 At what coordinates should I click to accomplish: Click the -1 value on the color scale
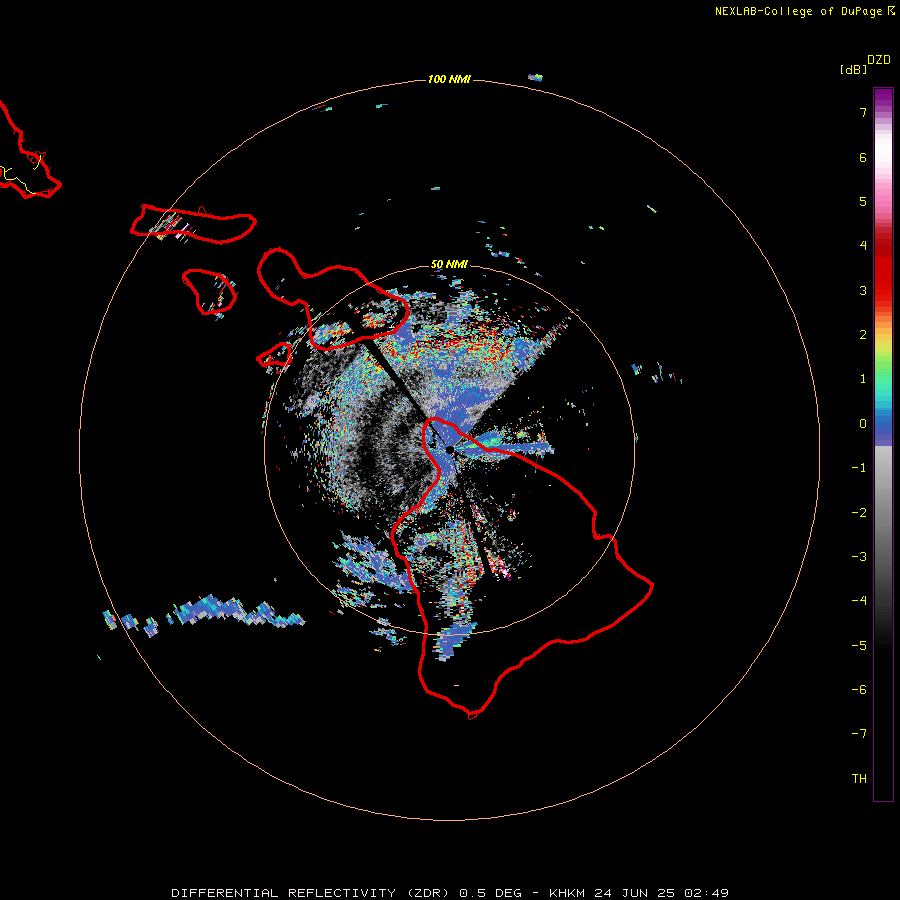point(859,468)
